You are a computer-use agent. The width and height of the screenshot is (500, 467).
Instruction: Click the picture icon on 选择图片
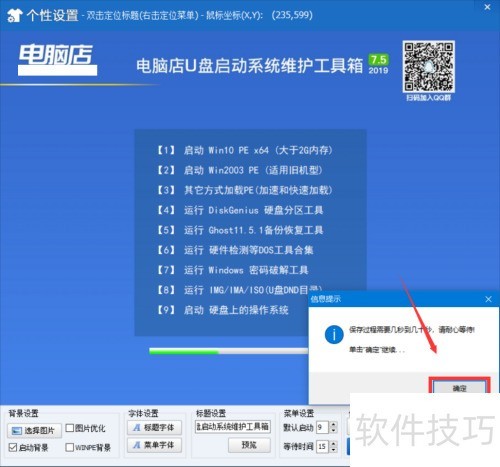coord(16,431)
